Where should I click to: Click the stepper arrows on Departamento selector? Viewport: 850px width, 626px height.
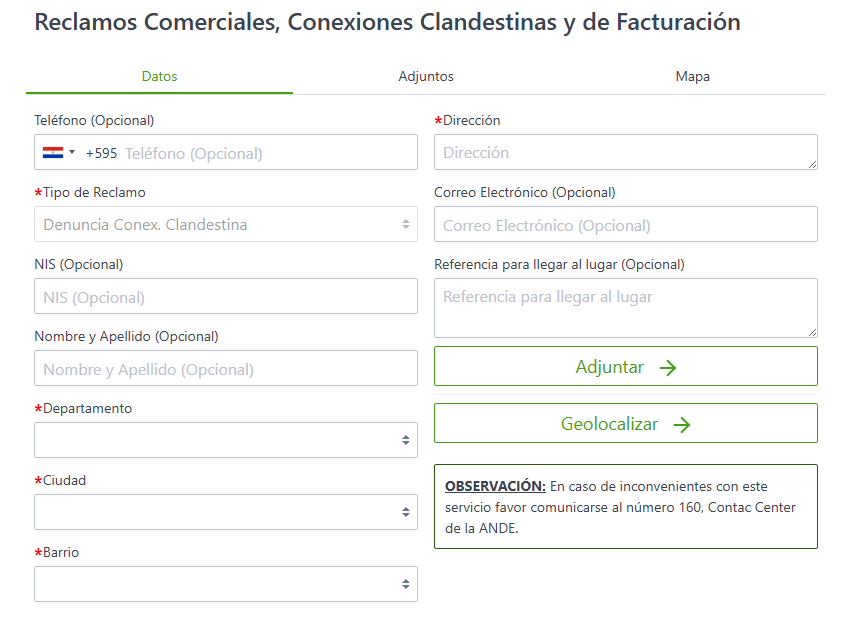(x=405, y=440)
